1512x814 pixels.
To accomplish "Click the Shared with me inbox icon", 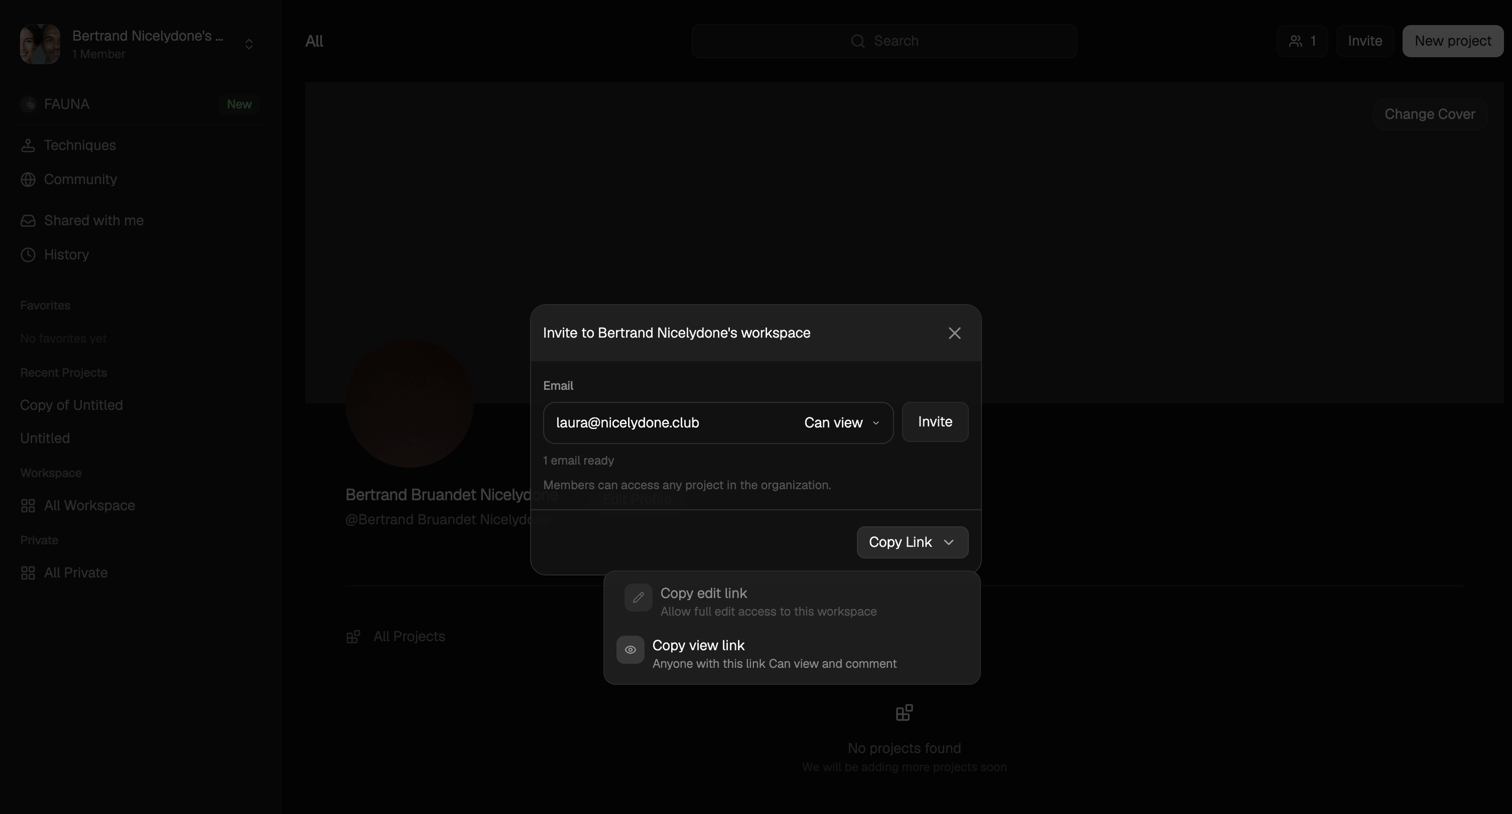I will (x=28, y=221).
